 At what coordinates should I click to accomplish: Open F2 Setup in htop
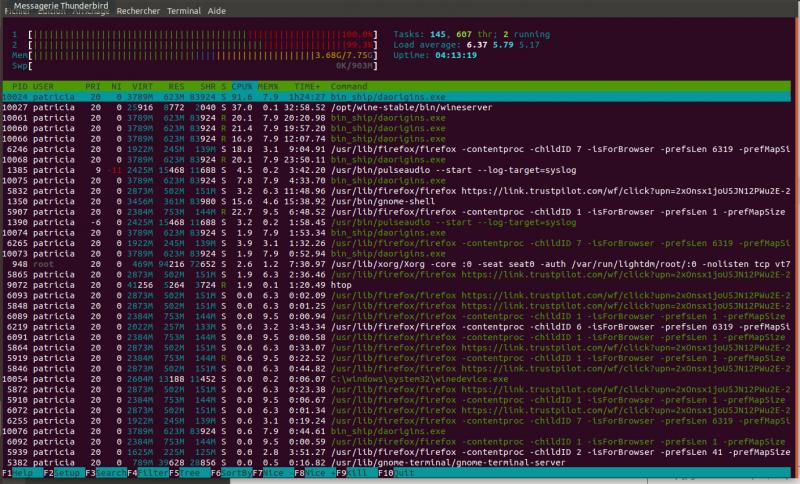64,473
